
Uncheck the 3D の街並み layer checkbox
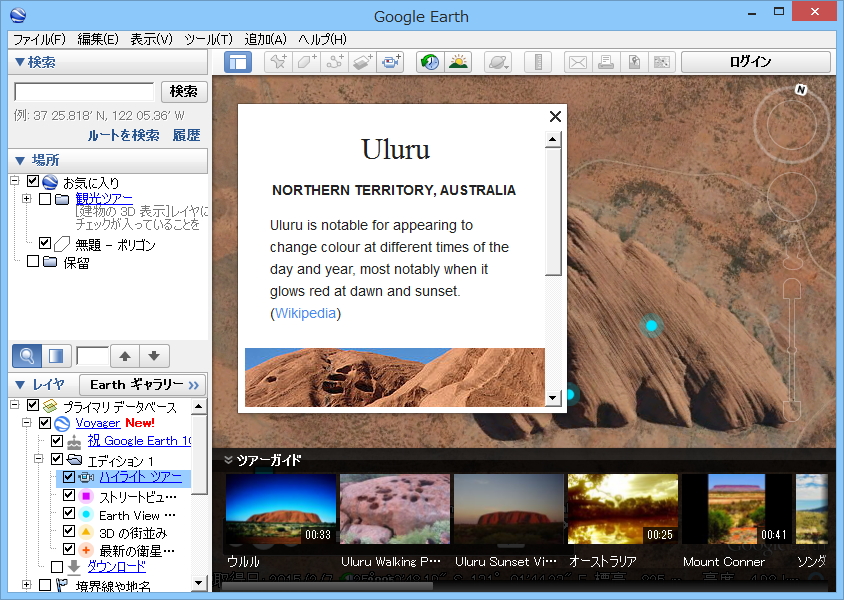69,531
